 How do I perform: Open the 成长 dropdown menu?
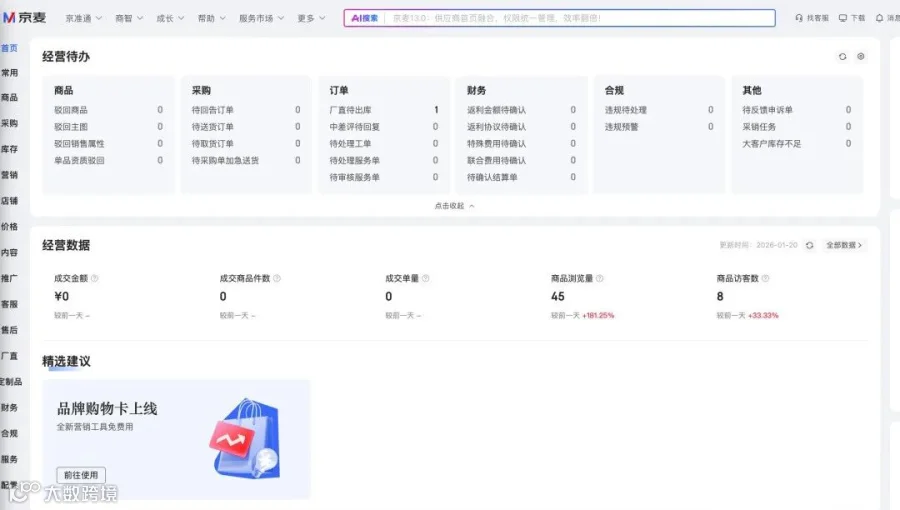[170, 18]
